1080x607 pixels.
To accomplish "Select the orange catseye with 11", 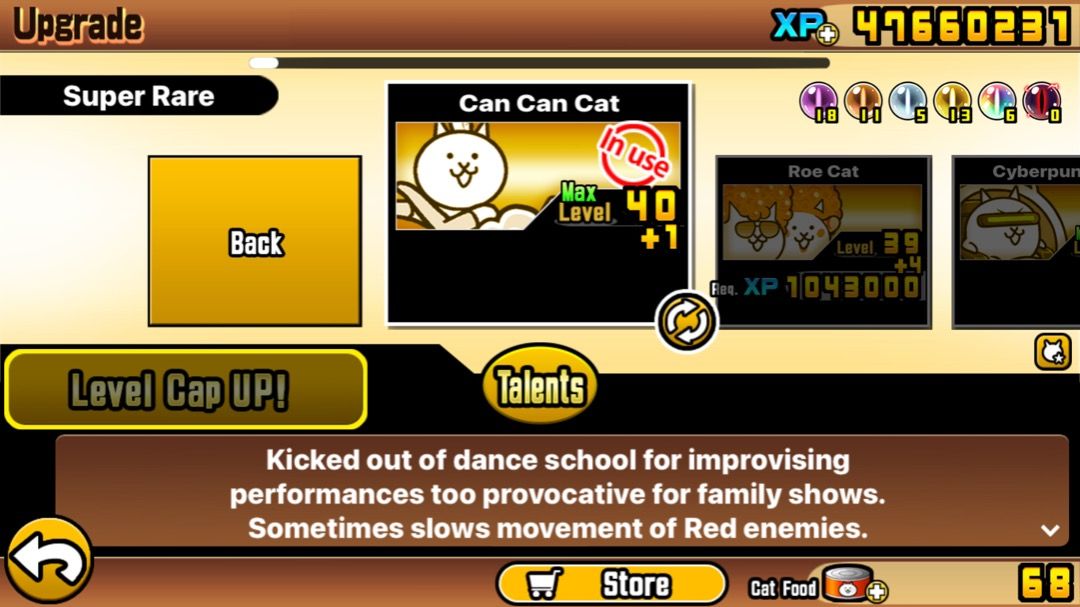I will tap(863, 101).
